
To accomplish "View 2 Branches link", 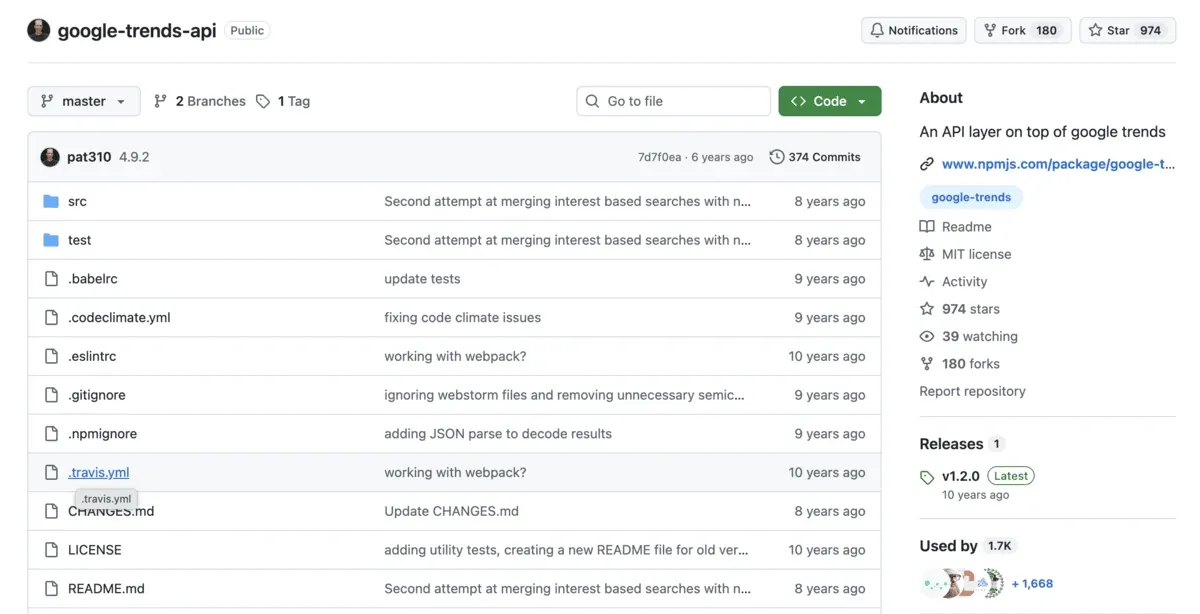I will click(200, 101).
